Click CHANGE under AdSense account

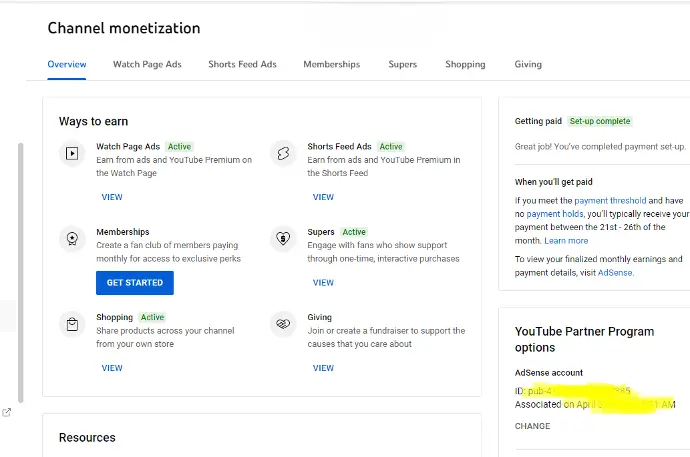click(x=532, y=426)
